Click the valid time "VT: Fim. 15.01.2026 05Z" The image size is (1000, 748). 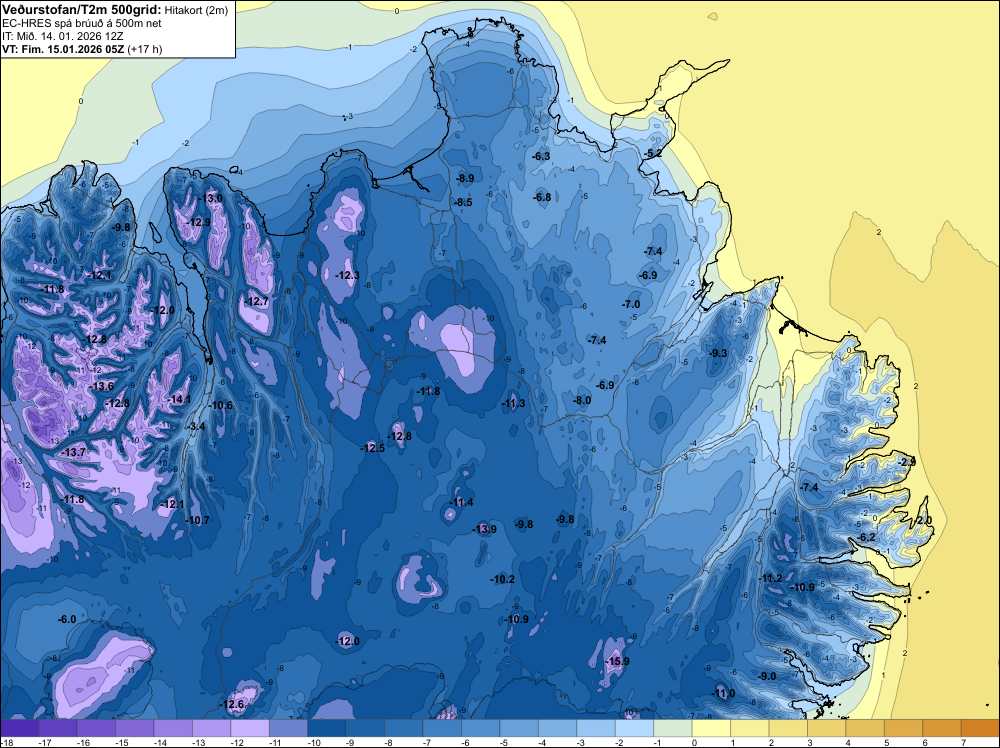(x=63, y=49)
